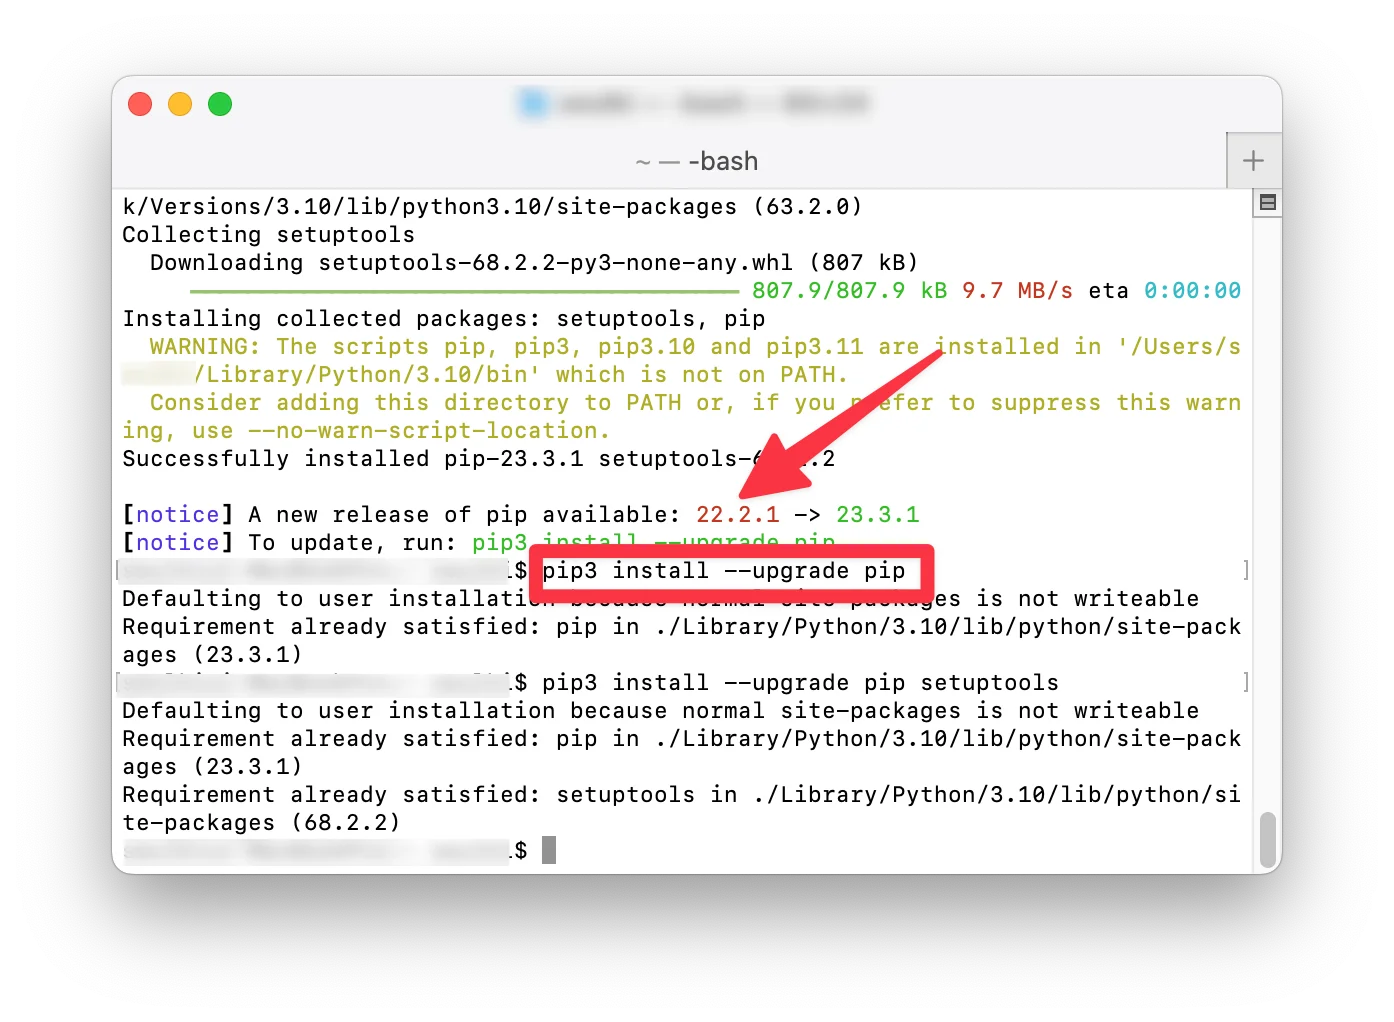Click the red "9.7 MB/s" download speed

click(x=1017, y=290)
